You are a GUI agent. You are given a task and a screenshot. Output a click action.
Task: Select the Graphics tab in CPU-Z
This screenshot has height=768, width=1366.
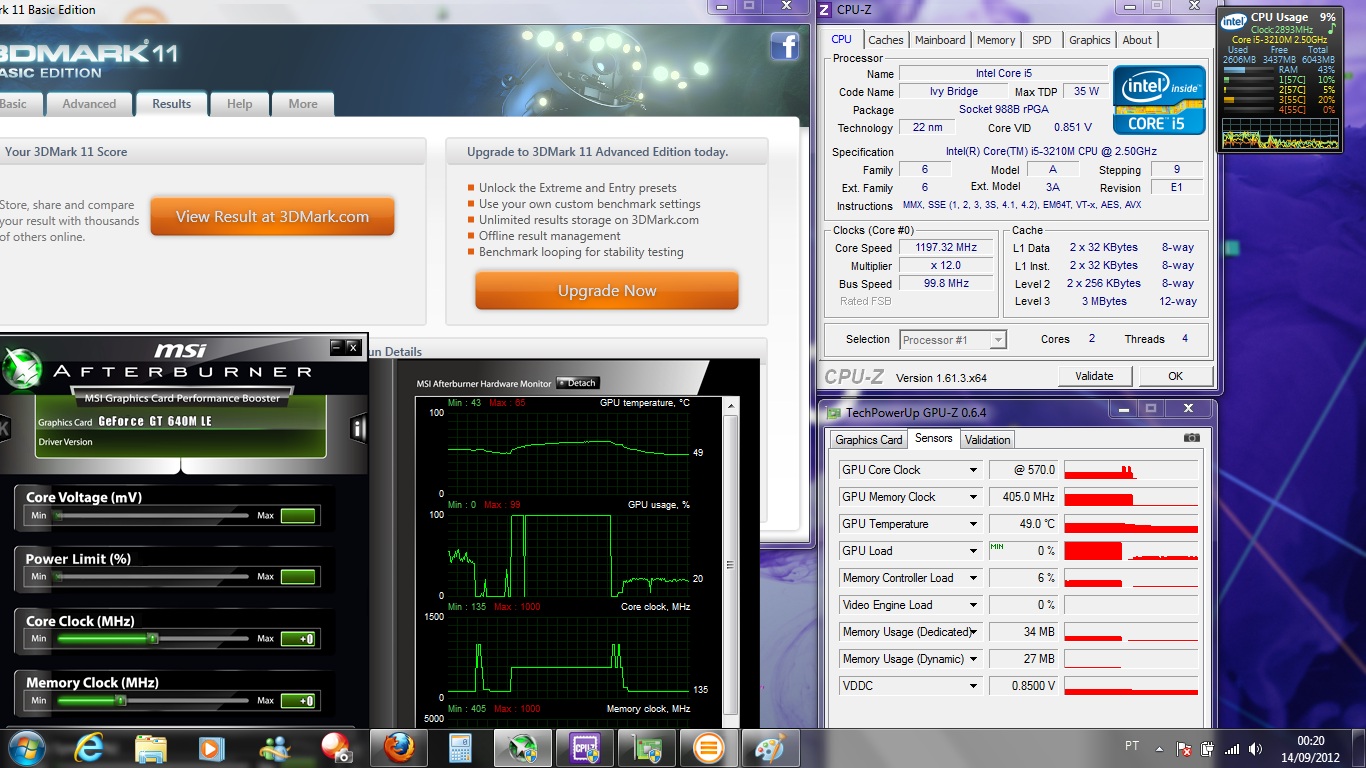(1089, 40)
